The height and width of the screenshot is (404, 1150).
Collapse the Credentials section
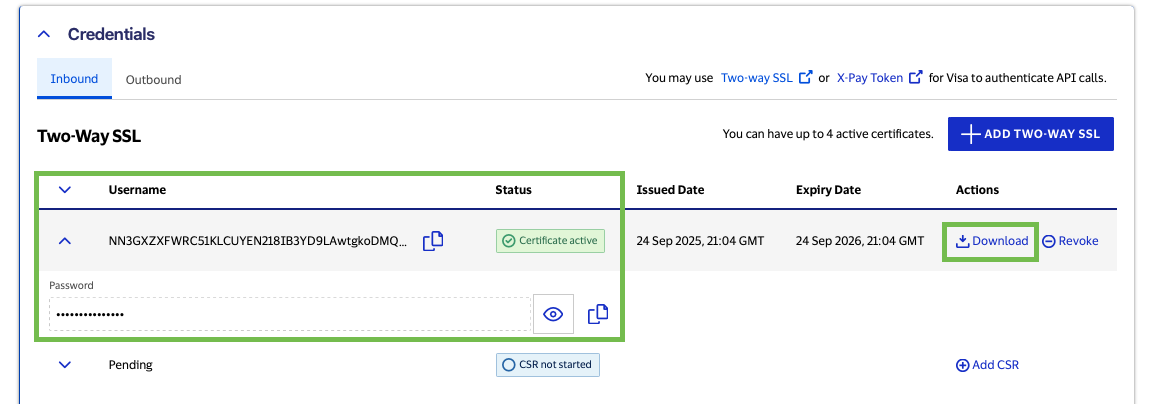[43, 34]
